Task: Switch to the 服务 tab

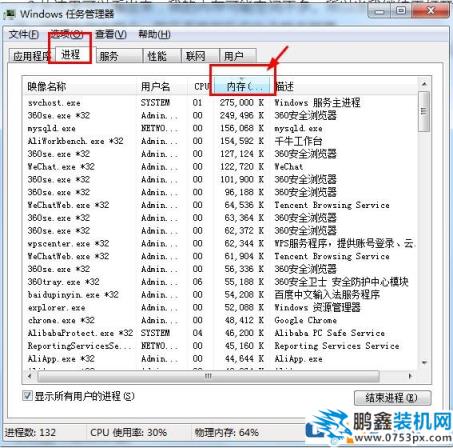Action: (119, 56)
